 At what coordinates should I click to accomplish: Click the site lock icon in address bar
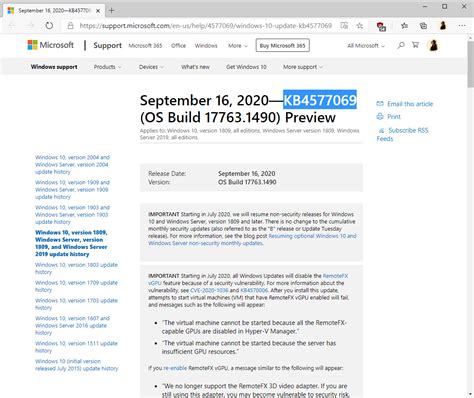70,26
